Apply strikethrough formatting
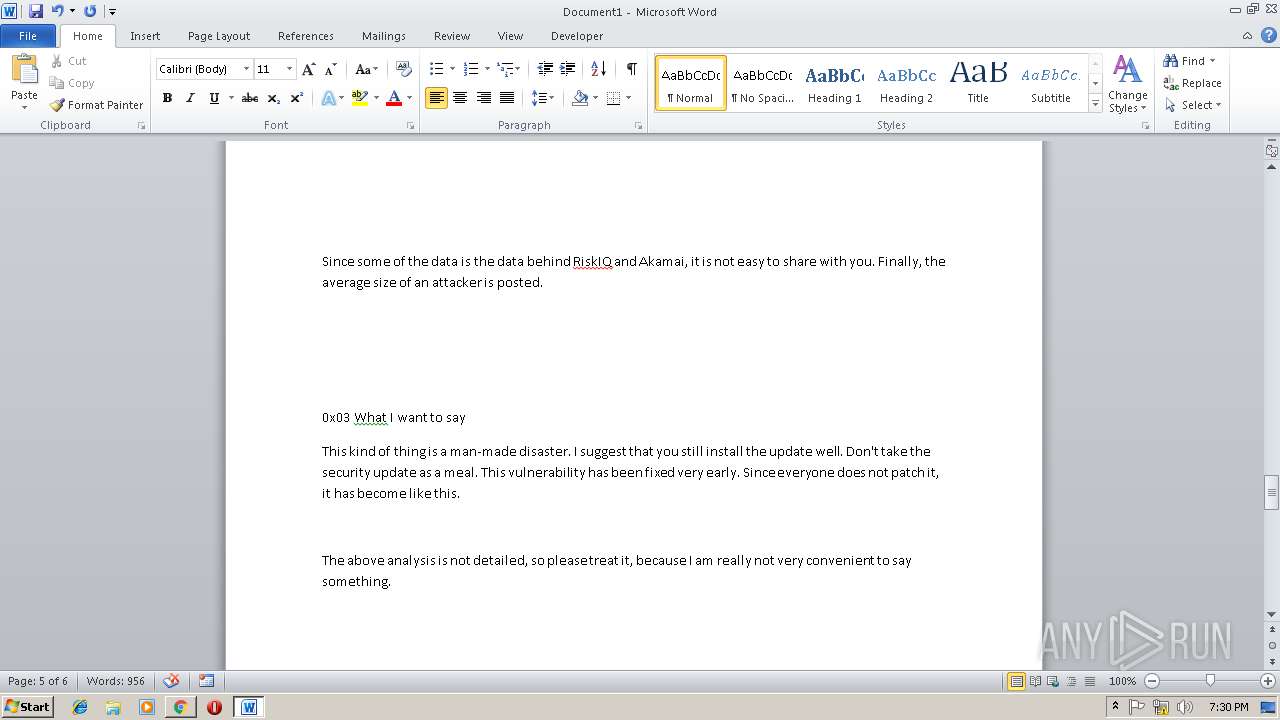This screenshot has height=720, width=1280. pyautogui.click(x=250, y=98)
